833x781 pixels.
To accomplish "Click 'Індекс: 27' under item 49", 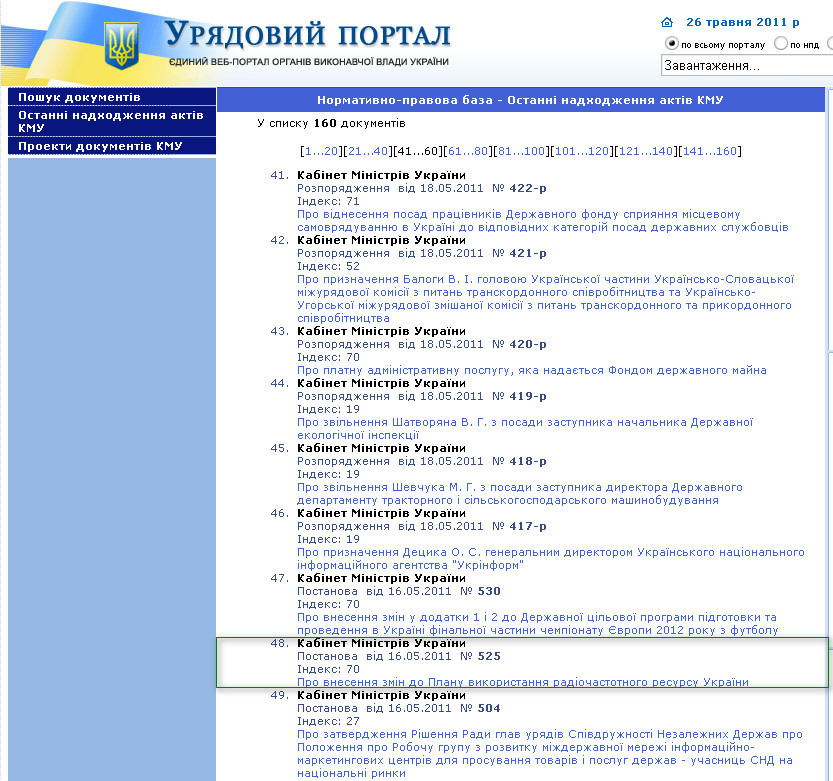I will pos(328,721).
